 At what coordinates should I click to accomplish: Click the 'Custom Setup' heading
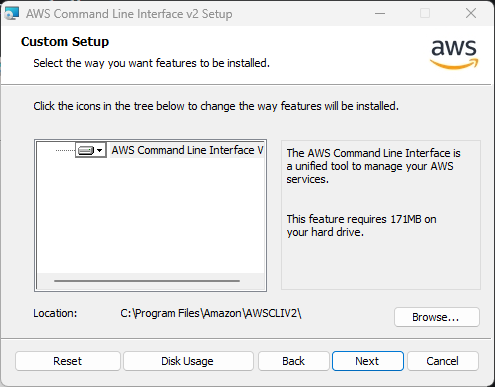[65, 42]
